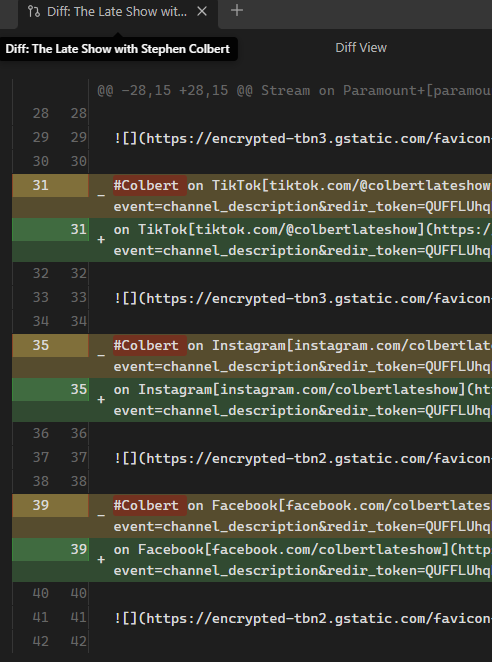Click the plus marker on added line 31
The height and width of the screenshot is (662, 492).
coord(101,240)
